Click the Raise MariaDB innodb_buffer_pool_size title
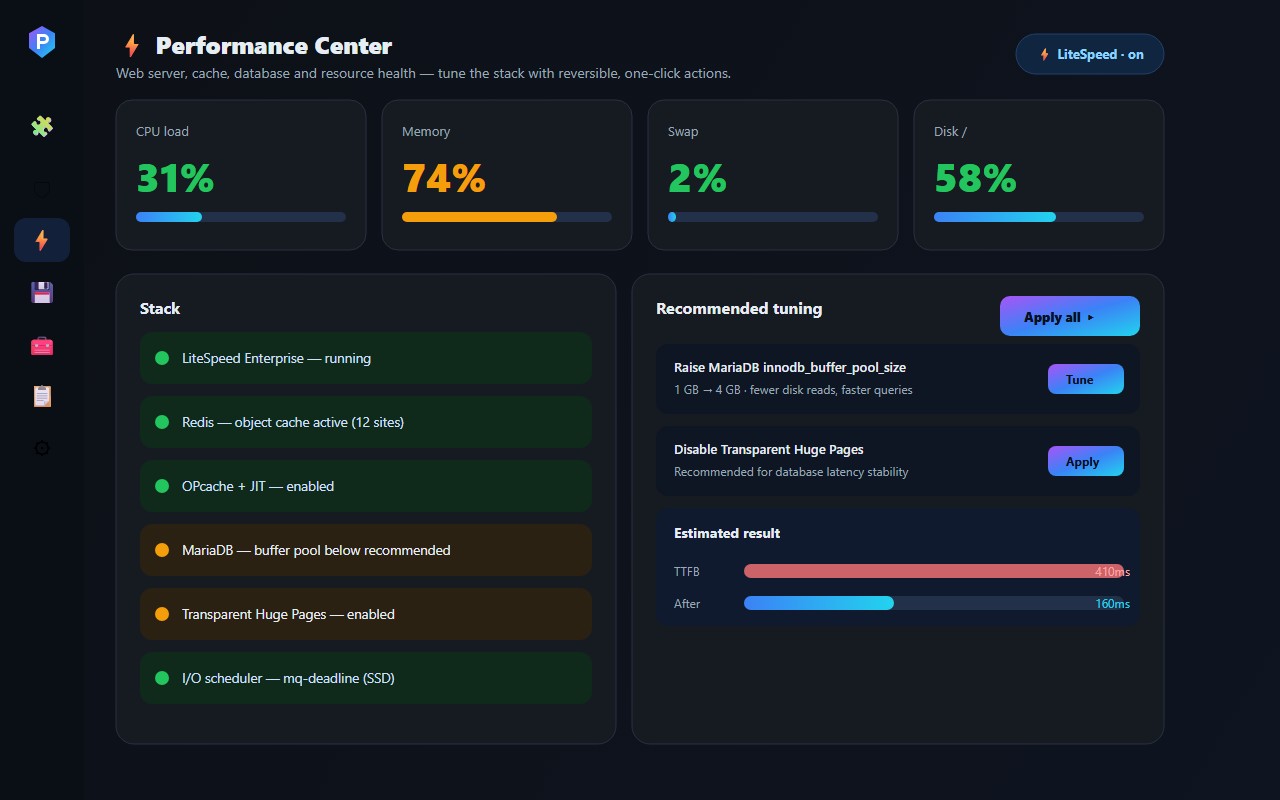The width and height of the screenshot is (1280, 800). [x=790, y=367]
